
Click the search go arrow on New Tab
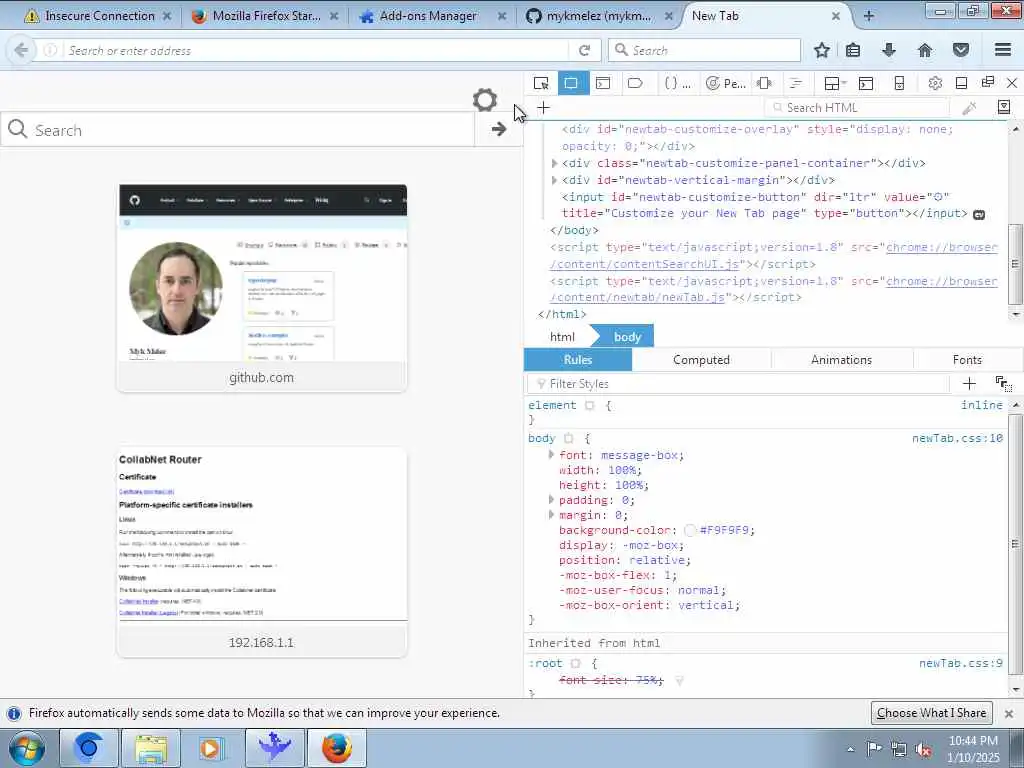pos(499,129)
